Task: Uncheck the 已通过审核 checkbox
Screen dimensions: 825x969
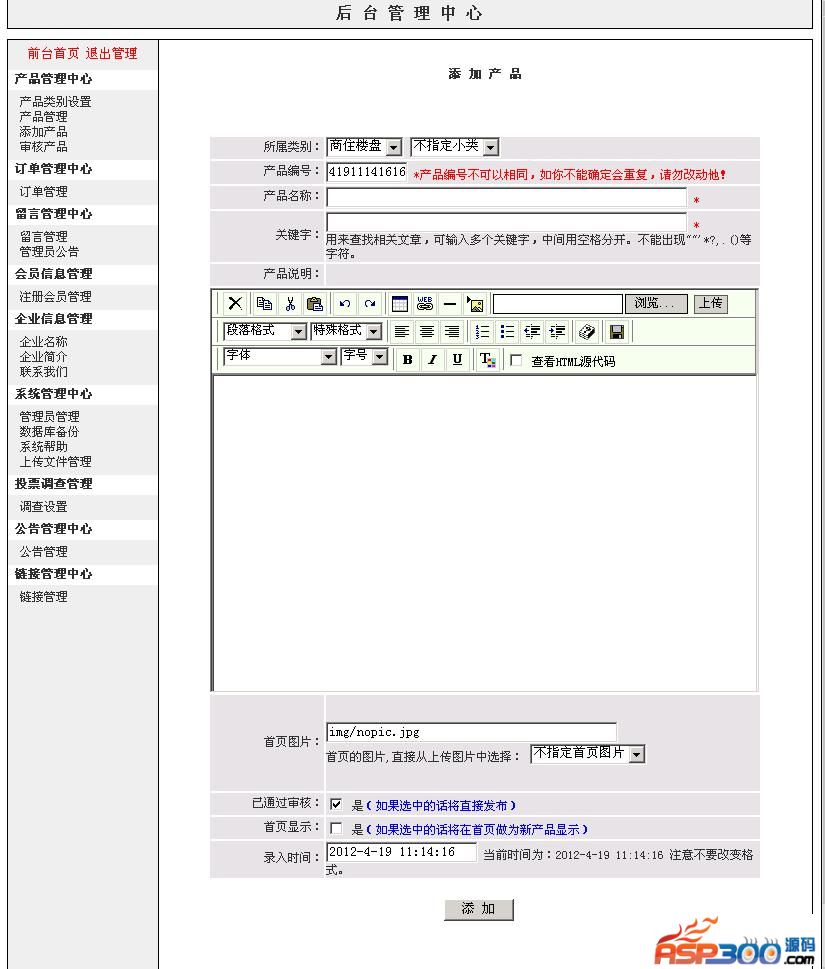Action: tap(336, 804)
